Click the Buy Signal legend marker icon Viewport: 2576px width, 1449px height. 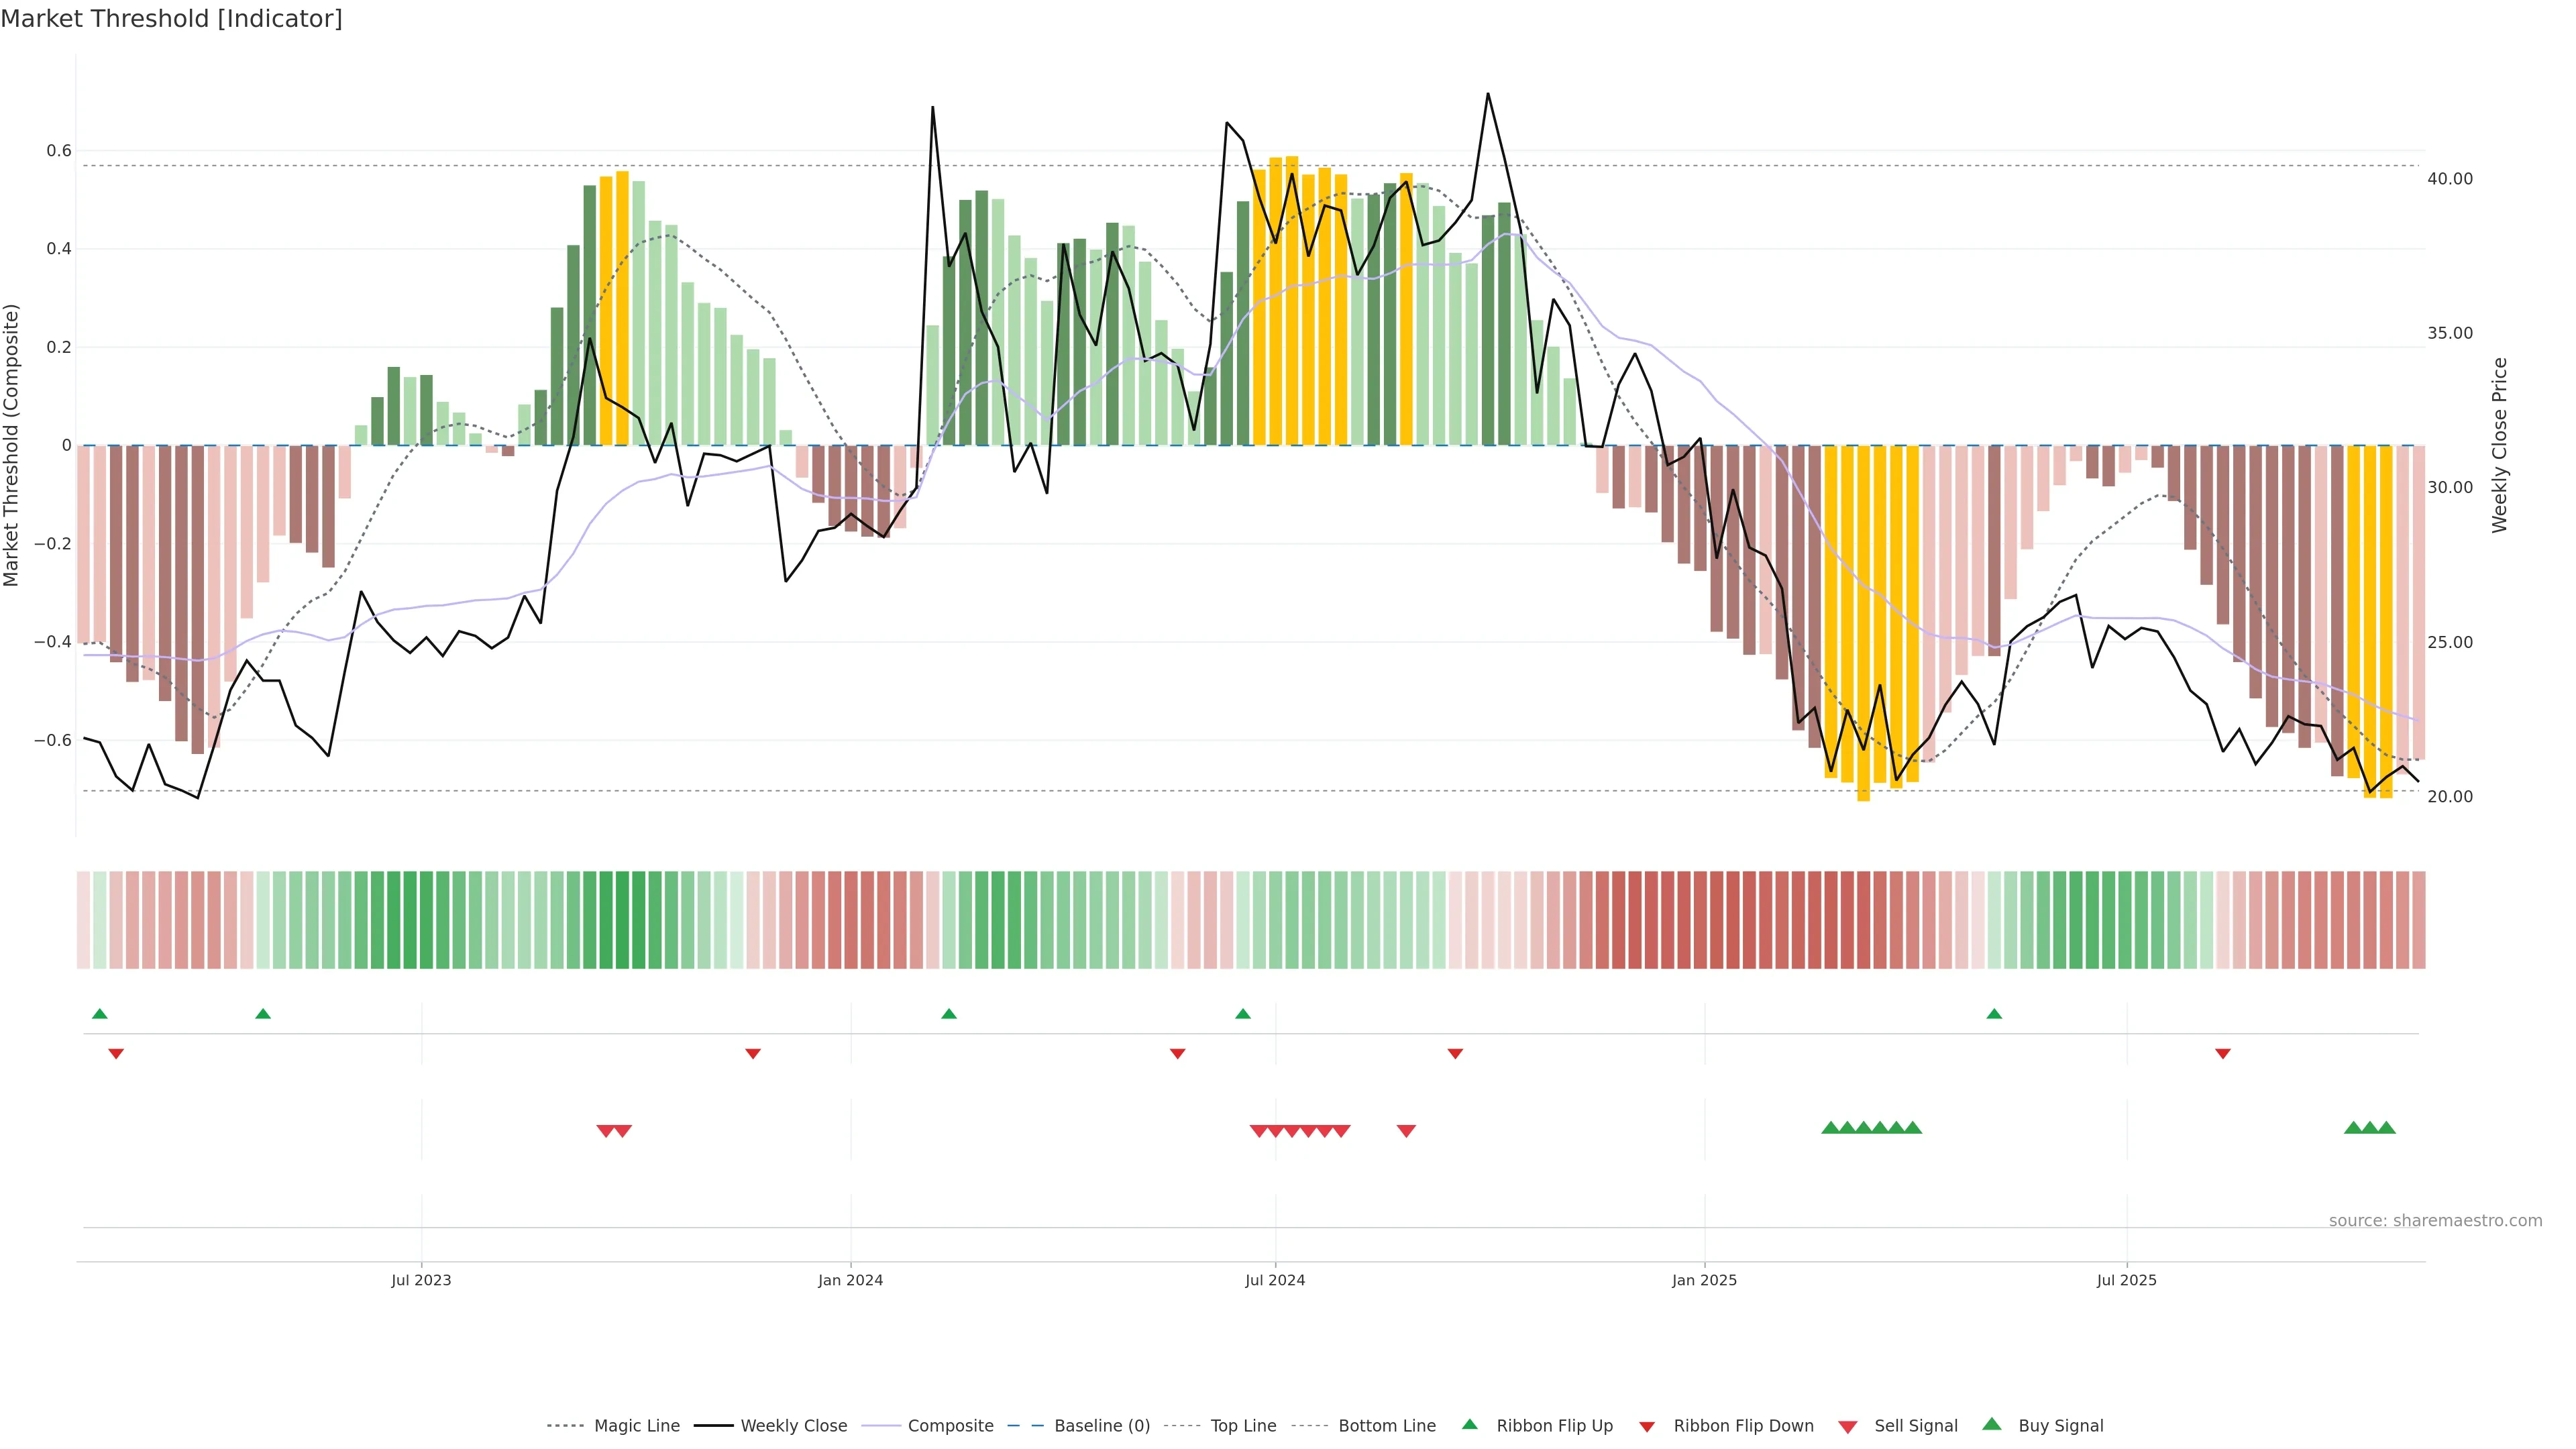(1992, 1424)
